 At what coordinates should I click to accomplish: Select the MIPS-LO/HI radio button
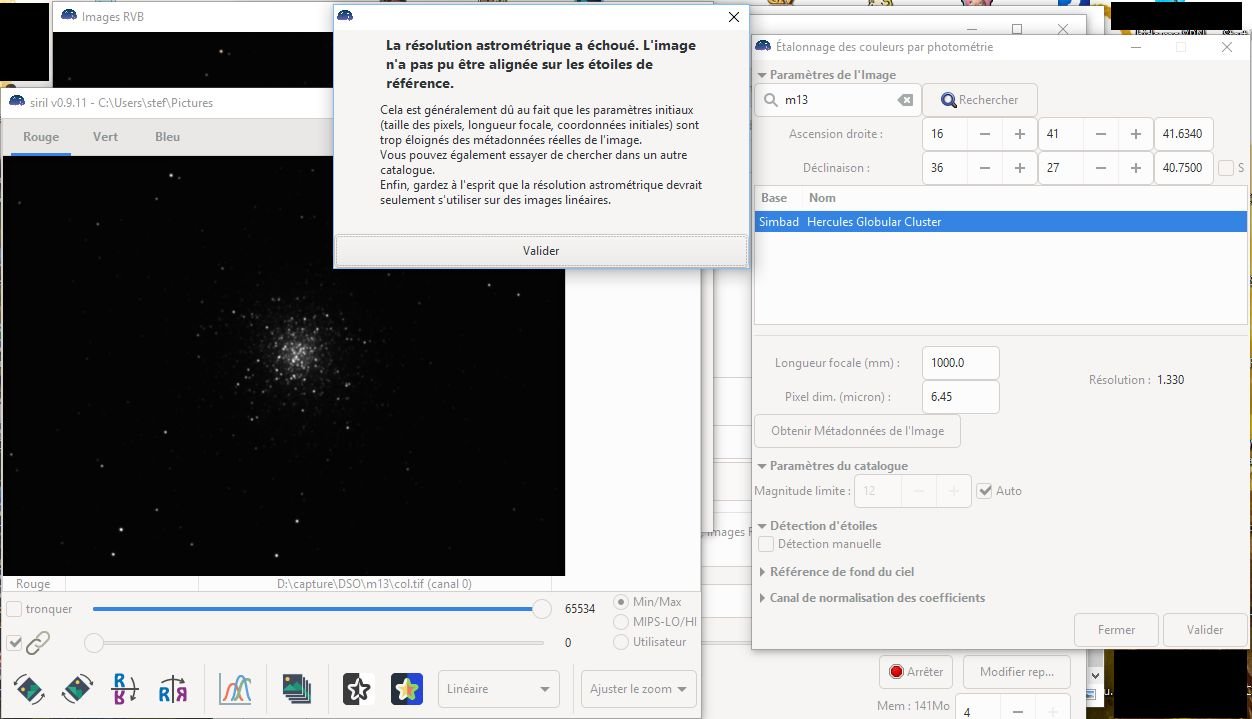pos(621,622)
